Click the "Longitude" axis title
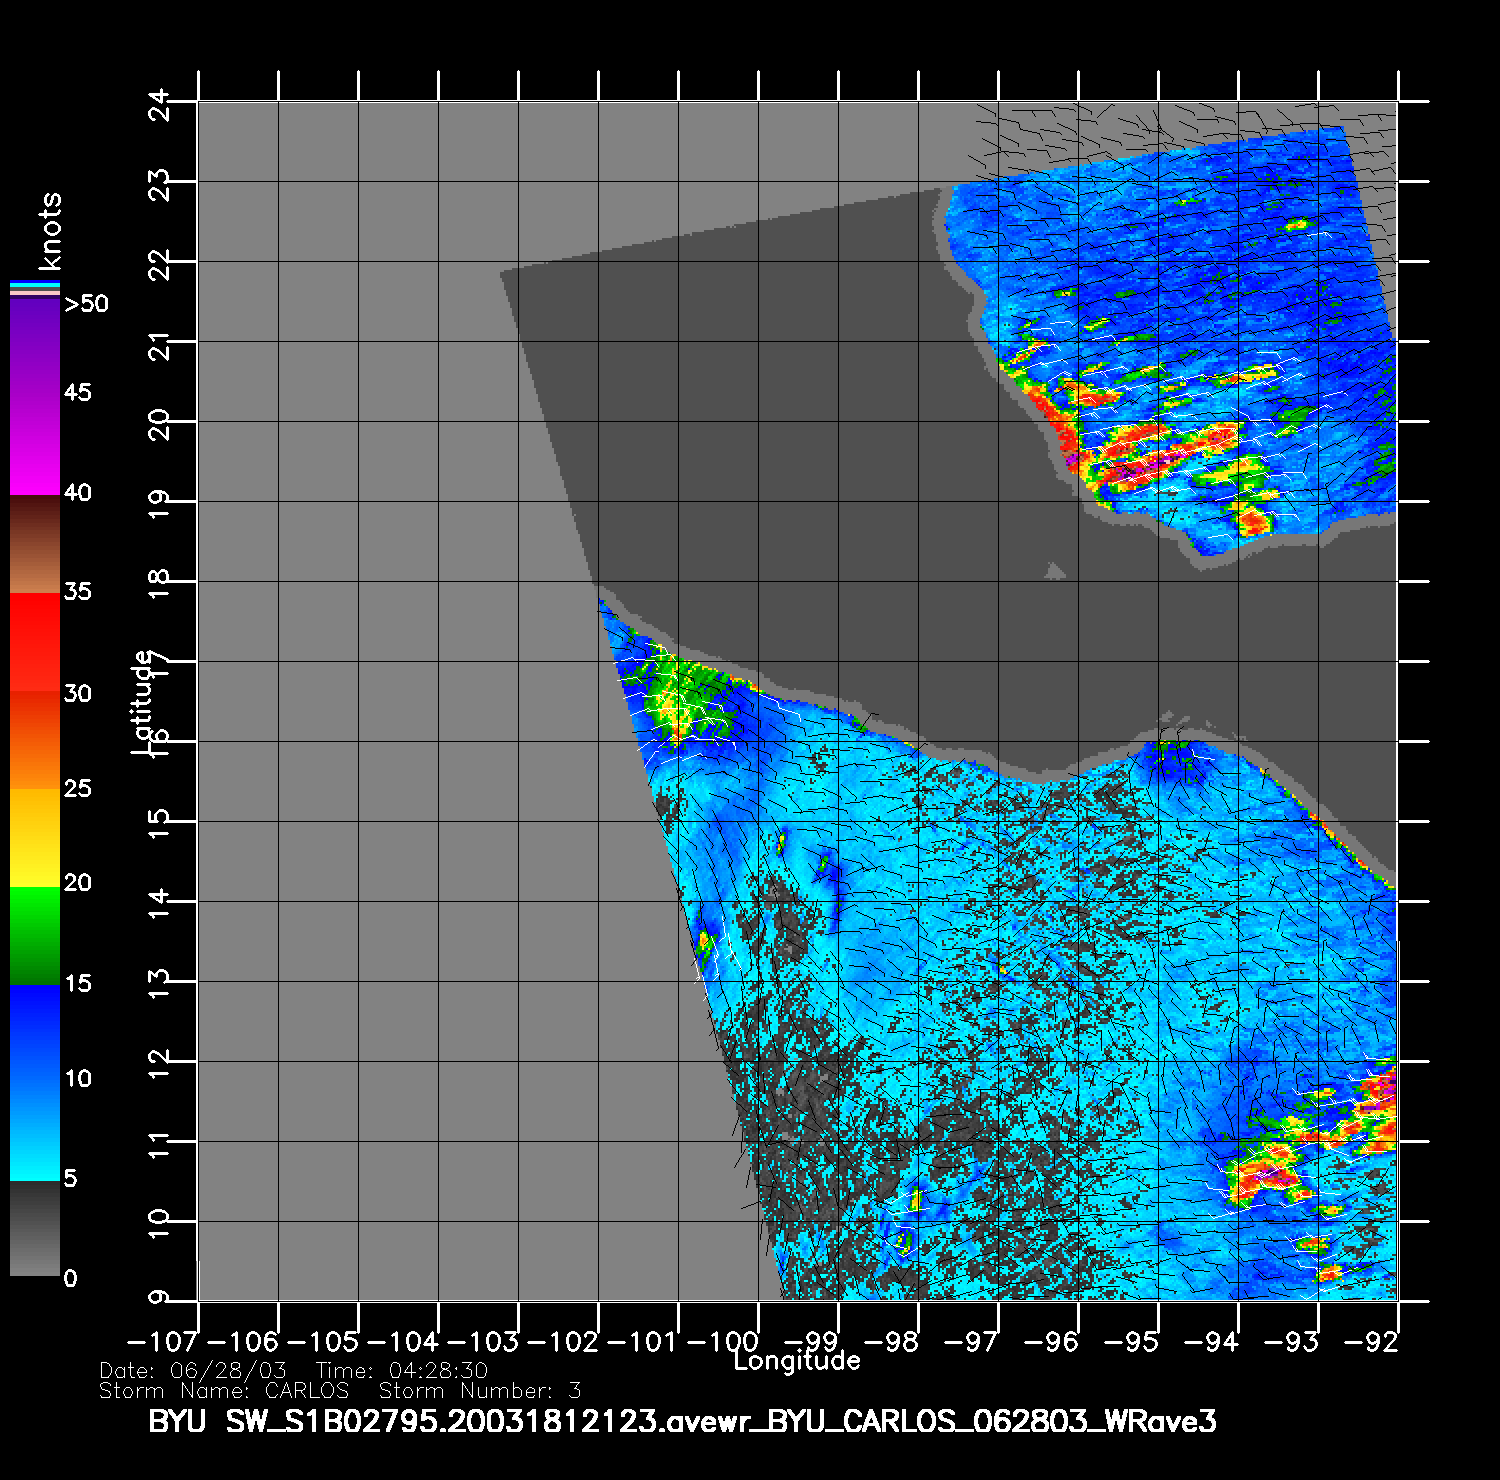This screenshot has height=1480, width=1500. coord(797,1361)
